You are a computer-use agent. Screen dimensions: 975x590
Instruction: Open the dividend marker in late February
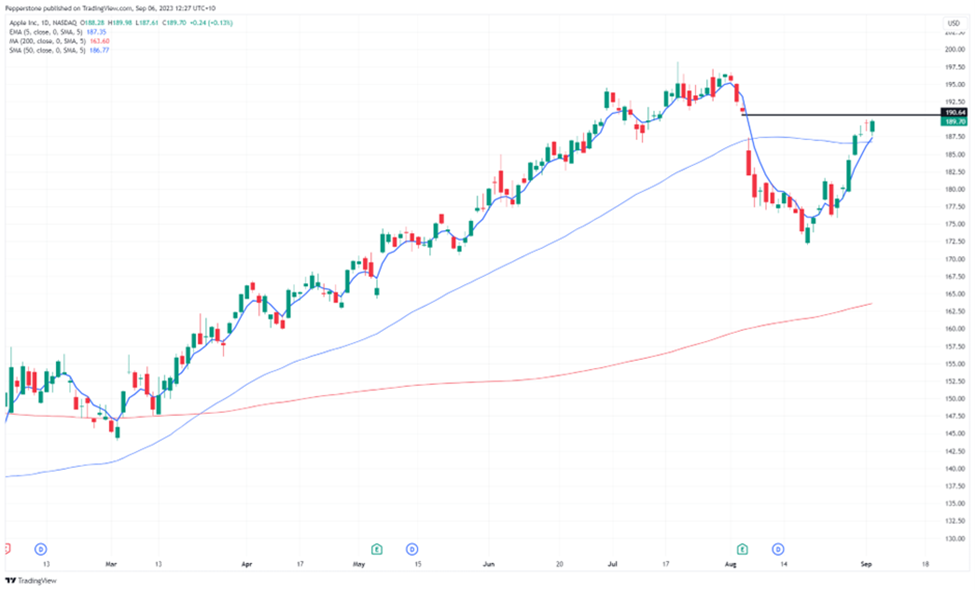point(40,549)
